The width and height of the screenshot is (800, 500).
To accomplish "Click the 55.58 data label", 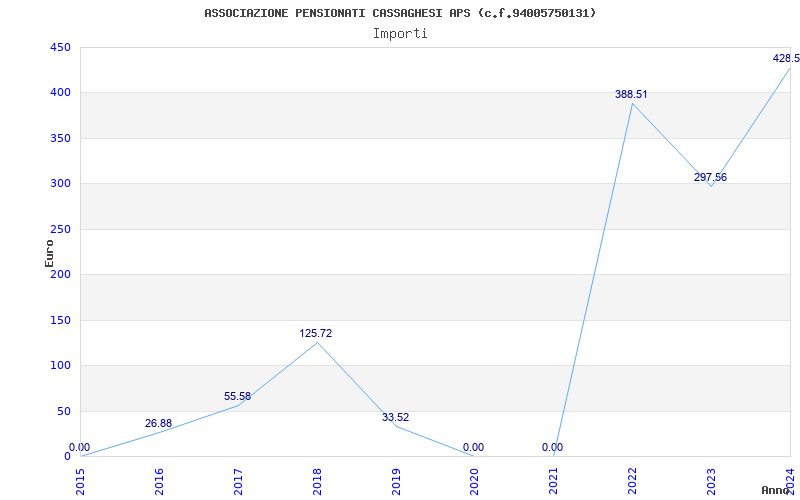I will pos(237,396).
